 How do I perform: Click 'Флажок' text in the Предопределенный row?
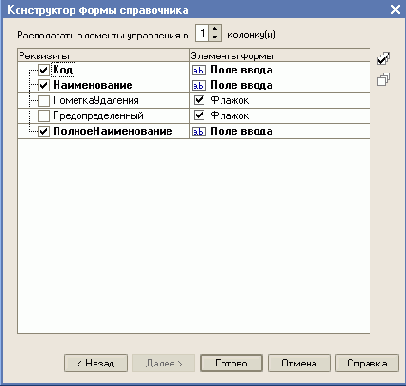pyautogui.click(x=230, y=116)
